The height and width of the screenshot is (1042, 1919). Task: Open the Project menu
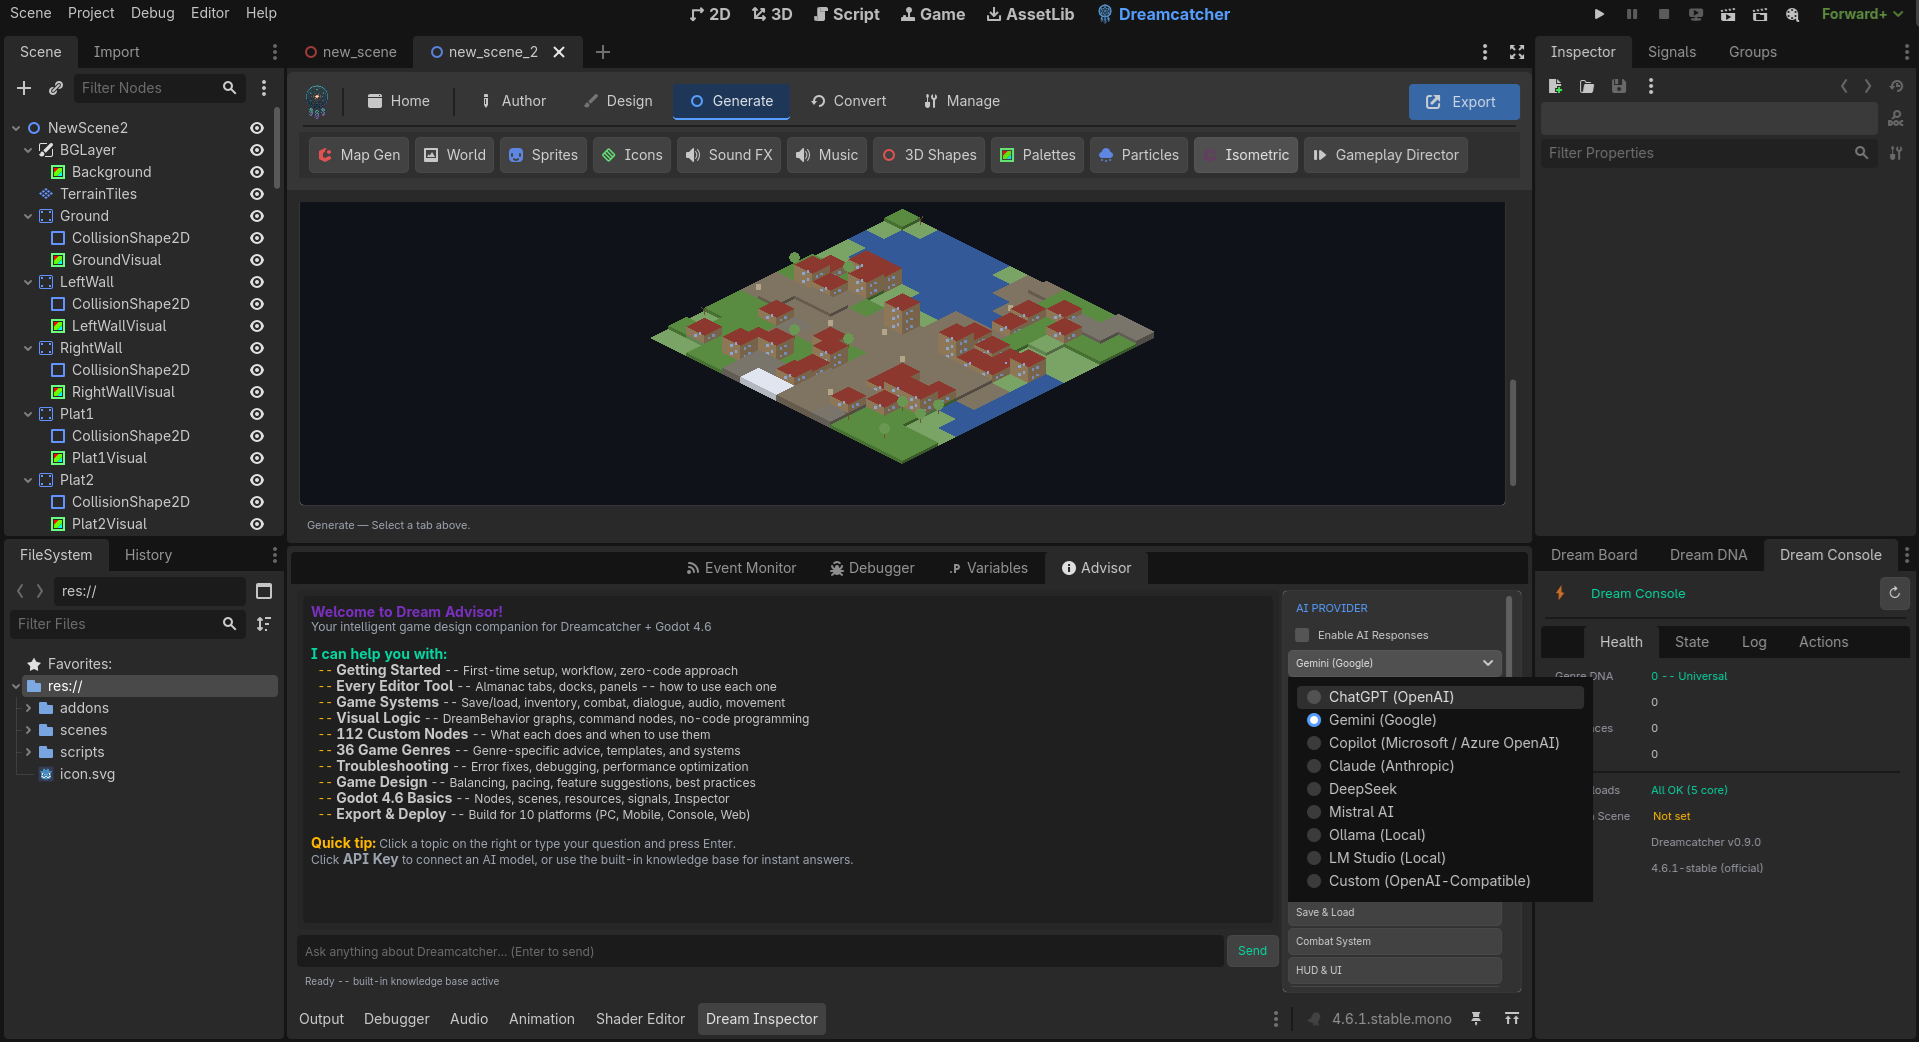[91, 13]
